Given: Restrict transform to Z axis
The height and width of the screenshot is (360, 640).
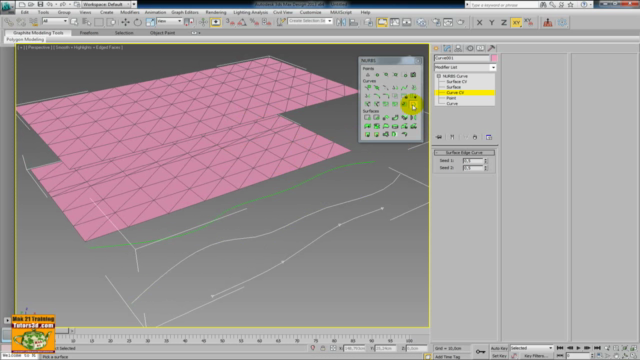Looking at the screenshot, I should [x=504, y=22].
